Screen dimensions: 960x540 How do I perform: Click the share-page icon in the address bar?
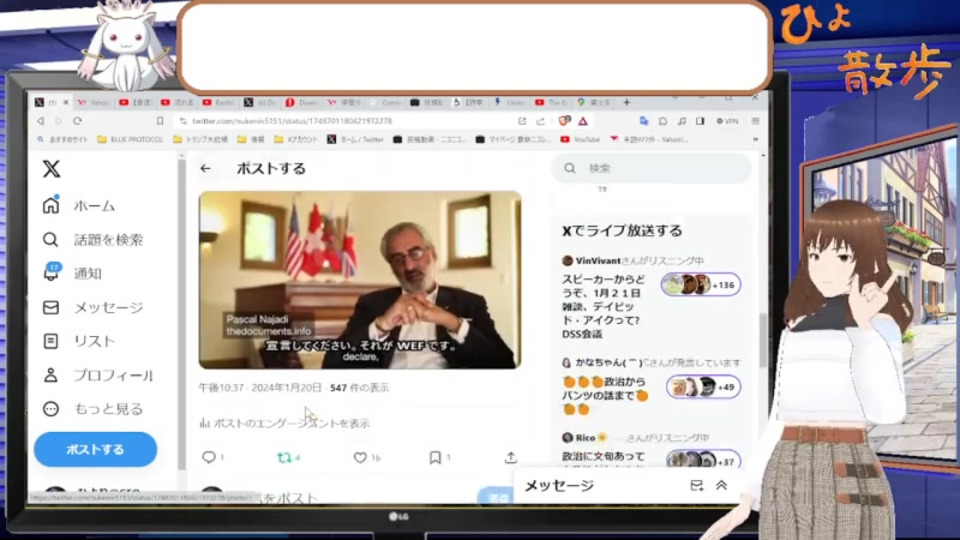(541, 121)
